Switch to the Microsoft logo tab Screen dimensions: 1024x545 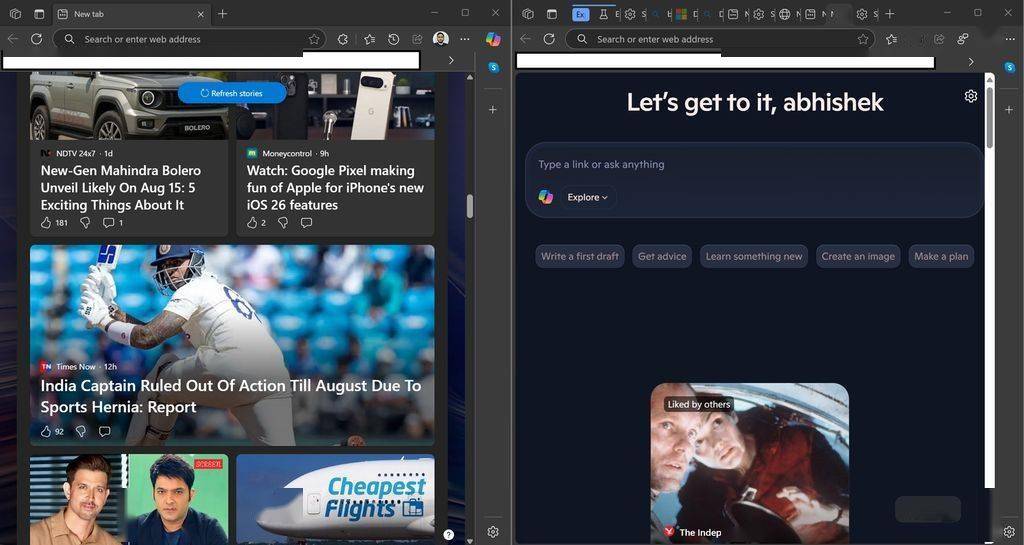[681, 14]
